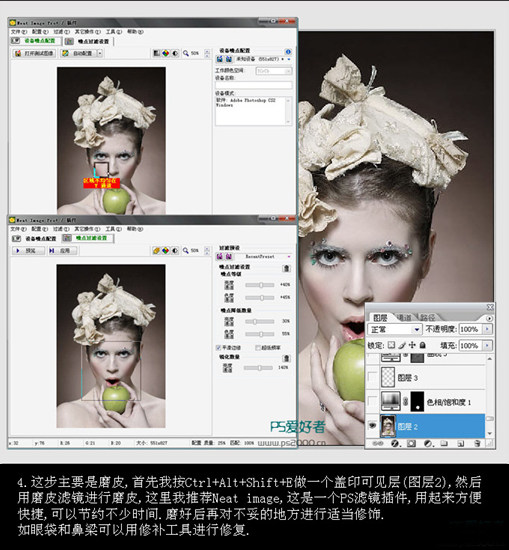Click the load device profile icon

point(220,60)
